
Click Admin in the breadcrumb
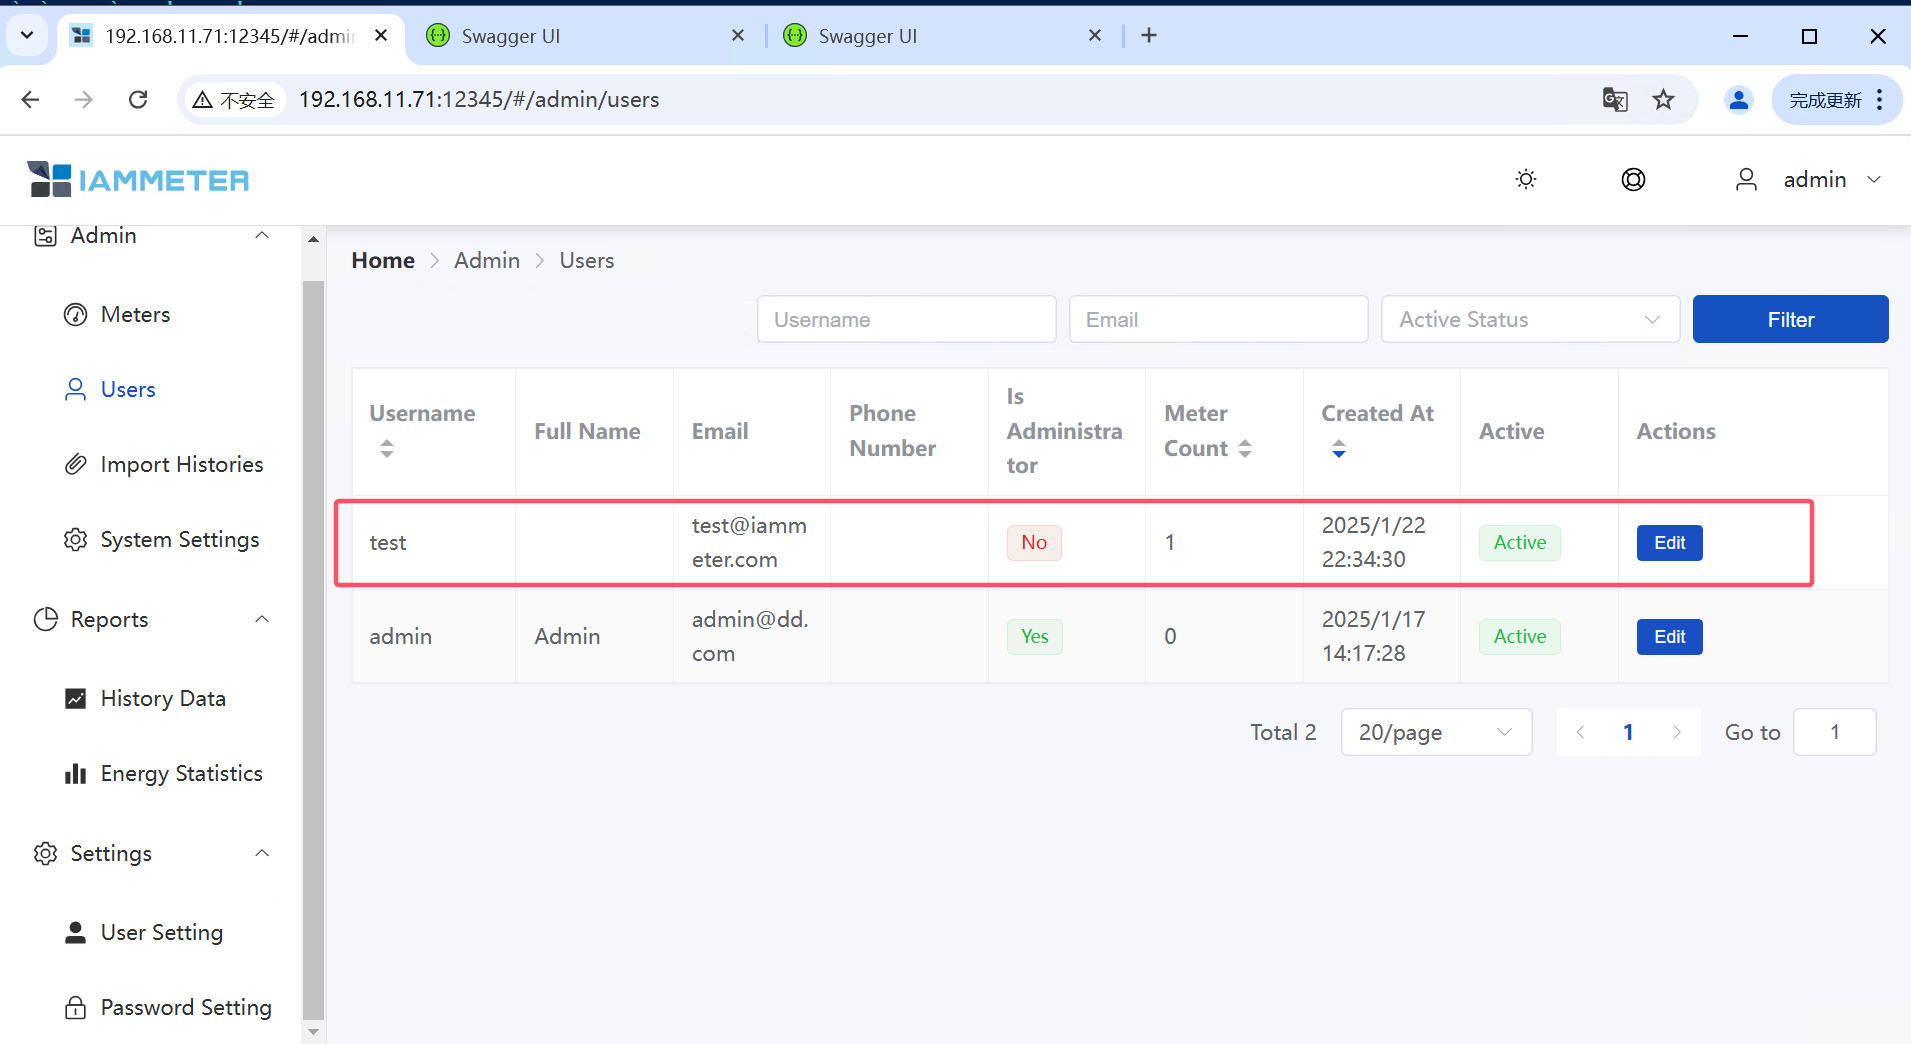487,261
